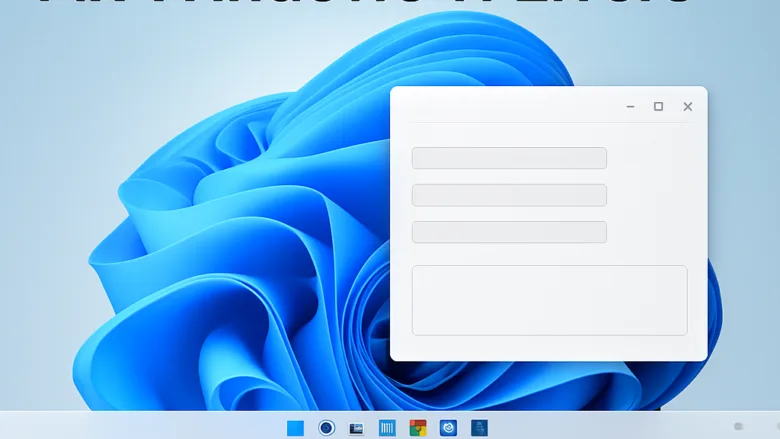Click inside the large text box in dialog
780x439 pixels.
click(550, 300)
